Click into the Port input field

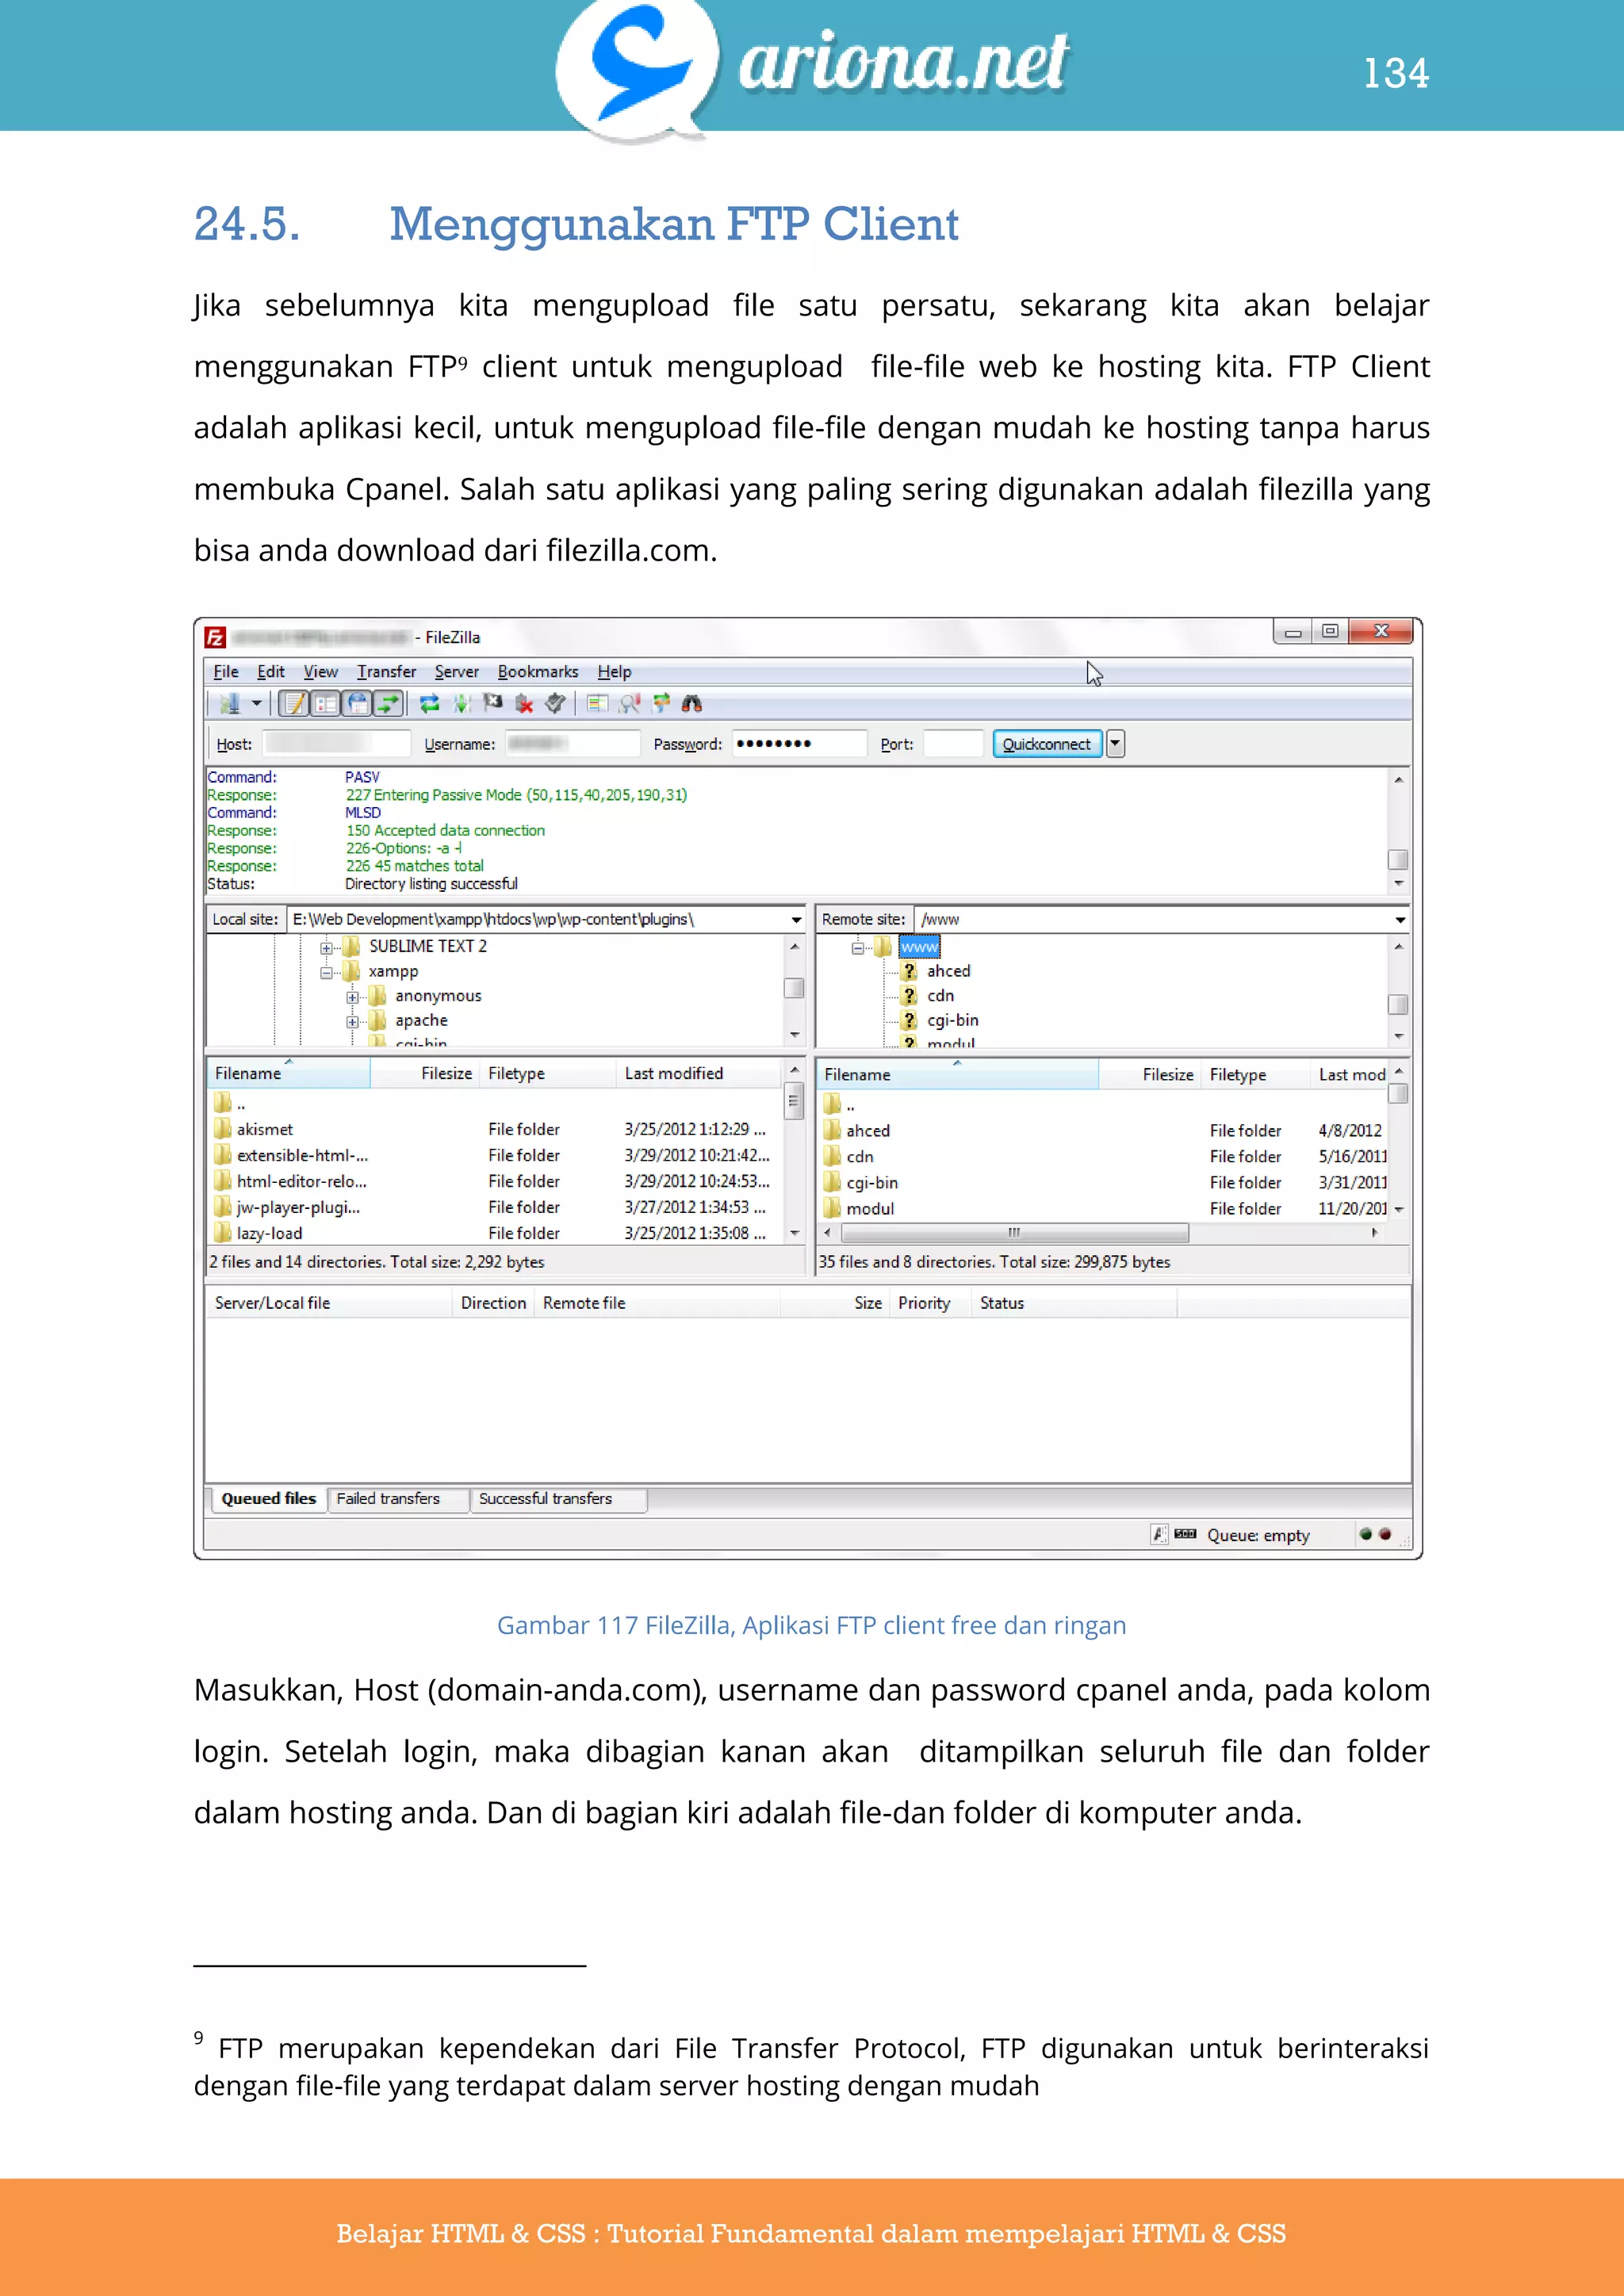953,744
